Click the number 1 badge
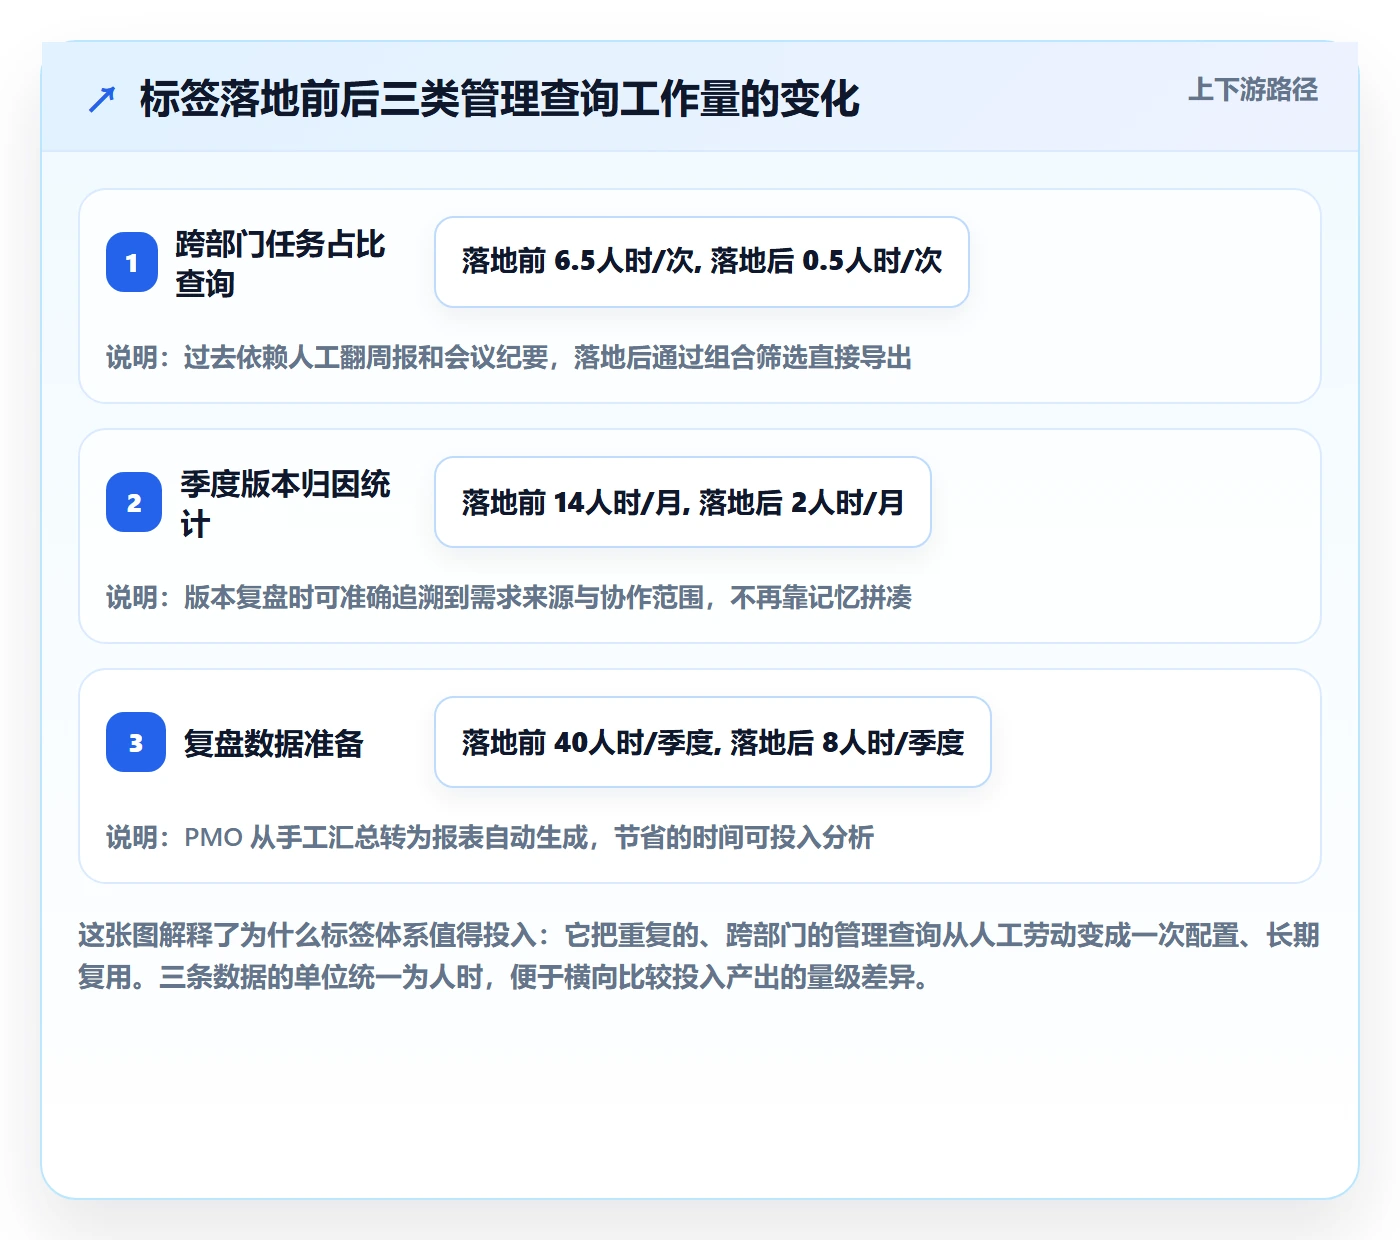The image size is (1400, 1240). coord(132,262)
